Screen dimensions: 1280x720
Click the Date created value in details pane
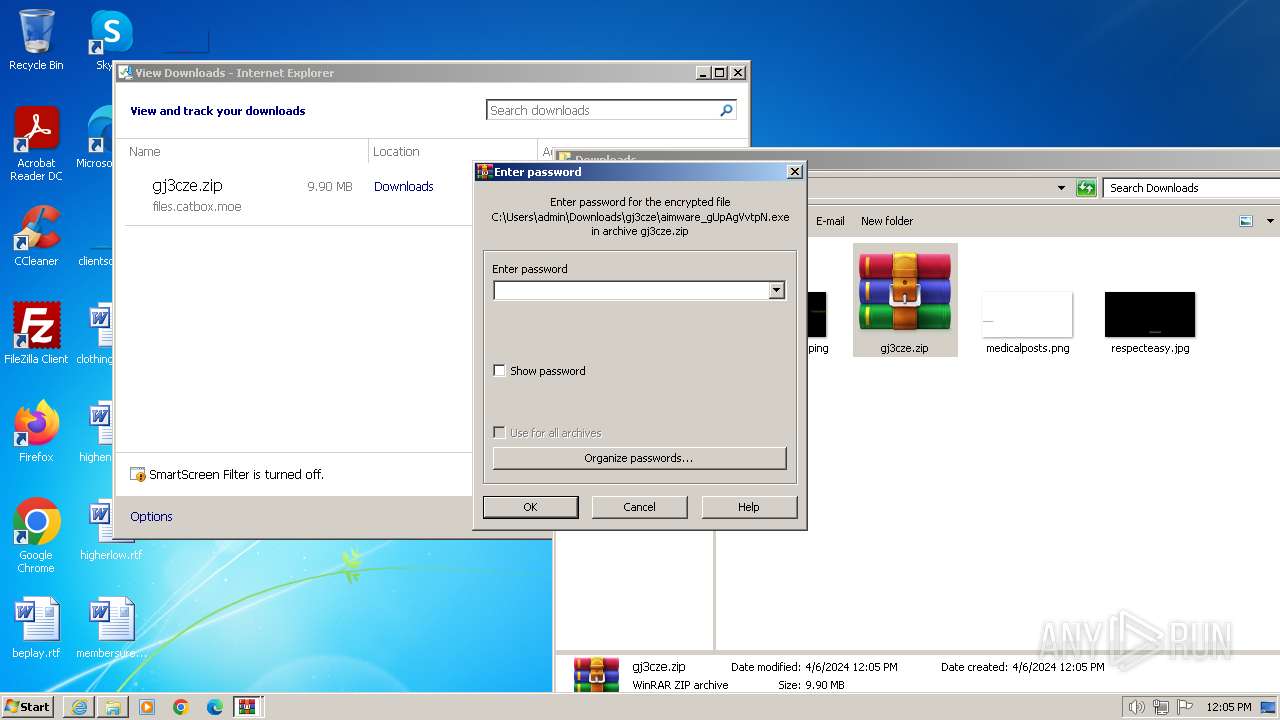coord(1058,667)
